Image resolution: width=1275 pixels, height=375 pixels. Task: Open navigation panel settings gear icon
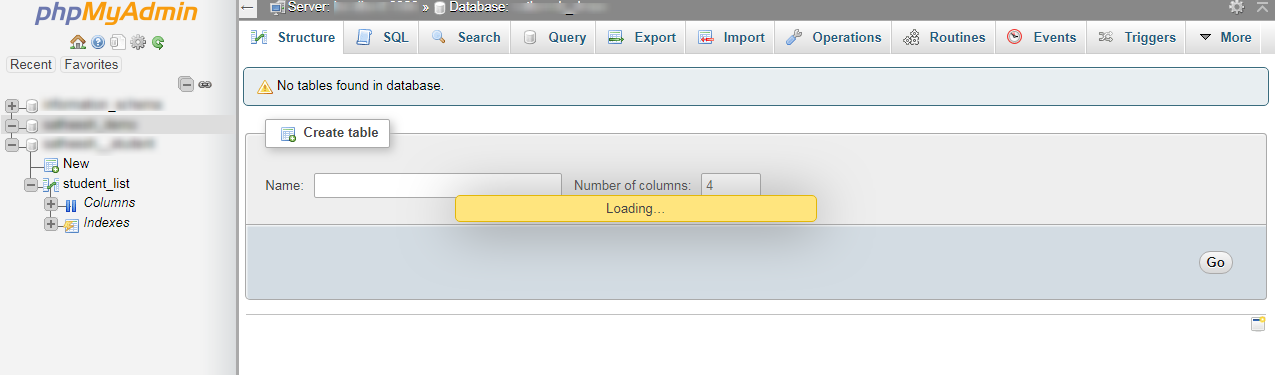(138, 43)
